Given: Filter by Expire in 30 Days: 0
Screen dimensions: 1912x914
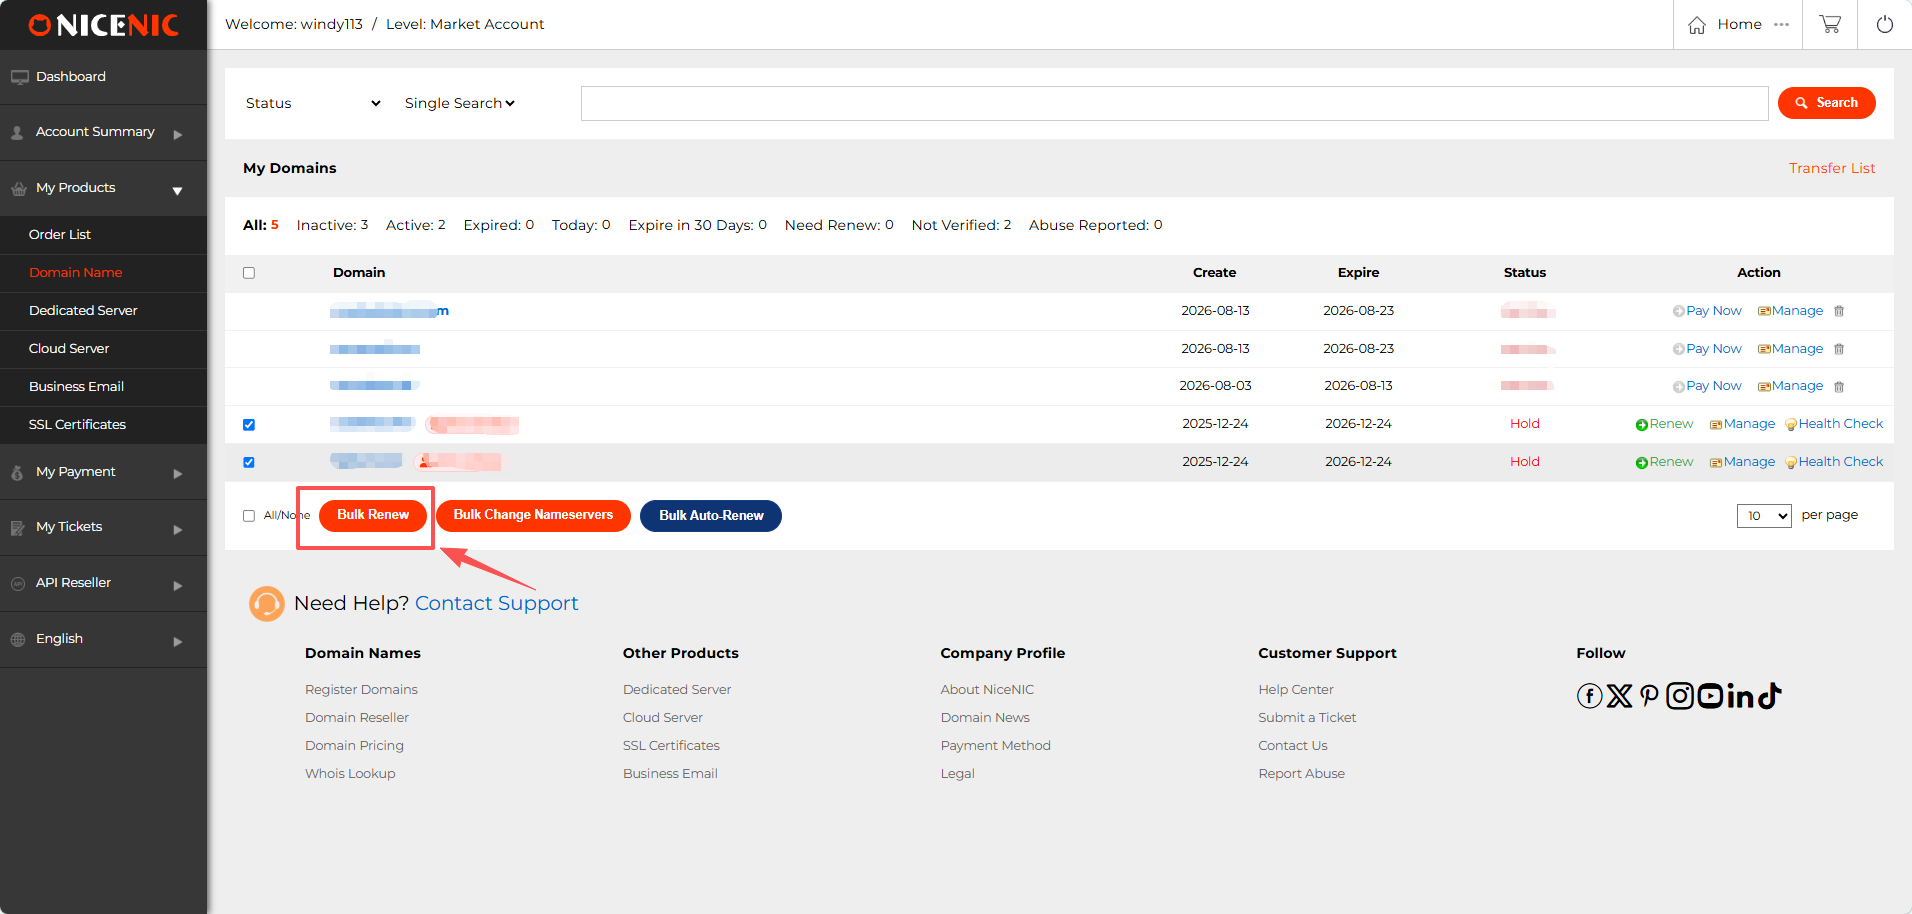Looking at the screenshot, I should [697, 225].
